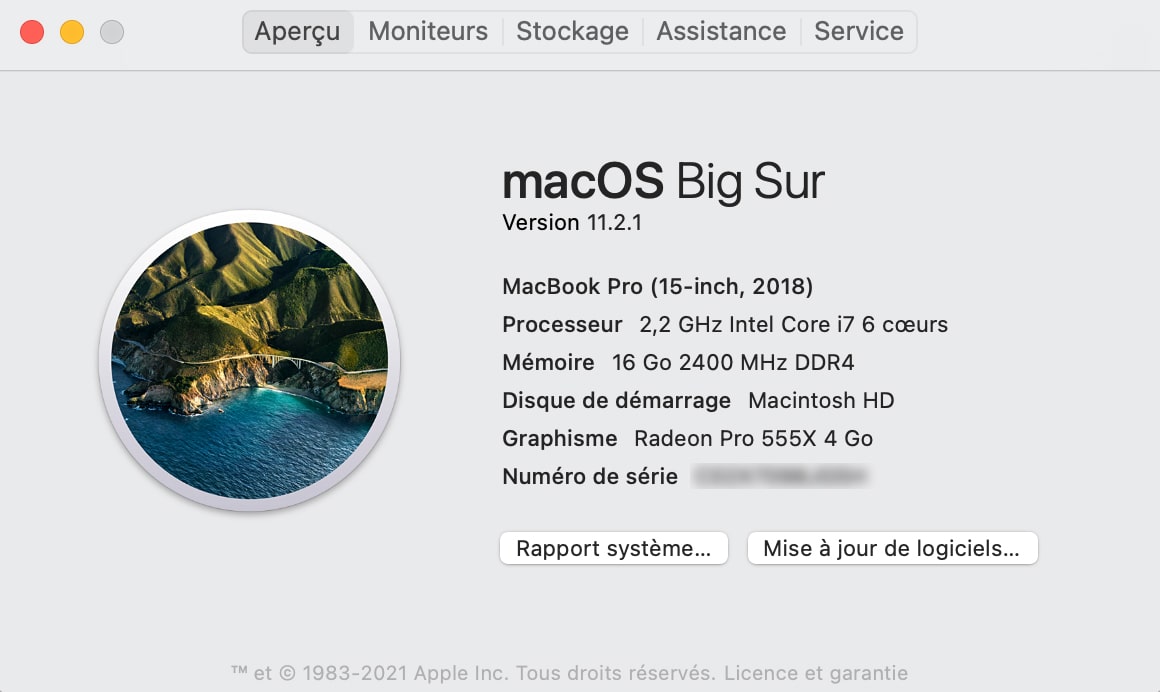The image size is (1160, 692).
Task: Click the Radeon Pro graphics line
Action: pyautogui.click(x=687, y=438)
